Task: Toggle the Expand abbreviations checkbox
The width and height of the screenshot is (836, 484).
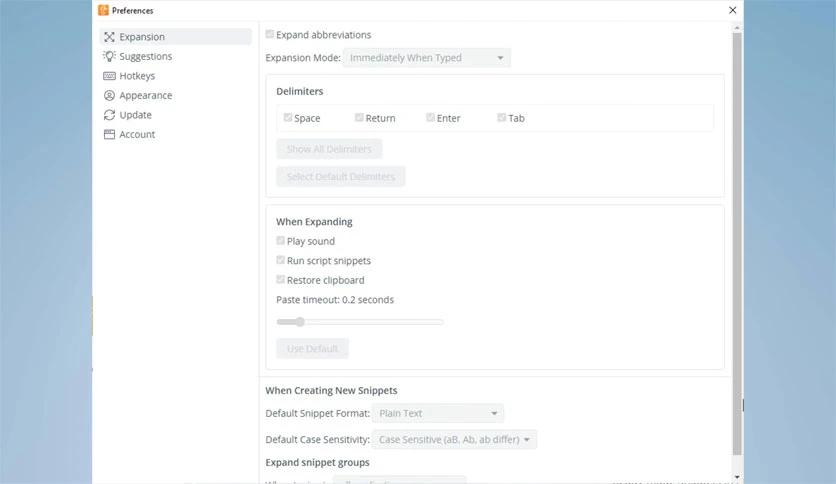Action: (x=270, y=35)
